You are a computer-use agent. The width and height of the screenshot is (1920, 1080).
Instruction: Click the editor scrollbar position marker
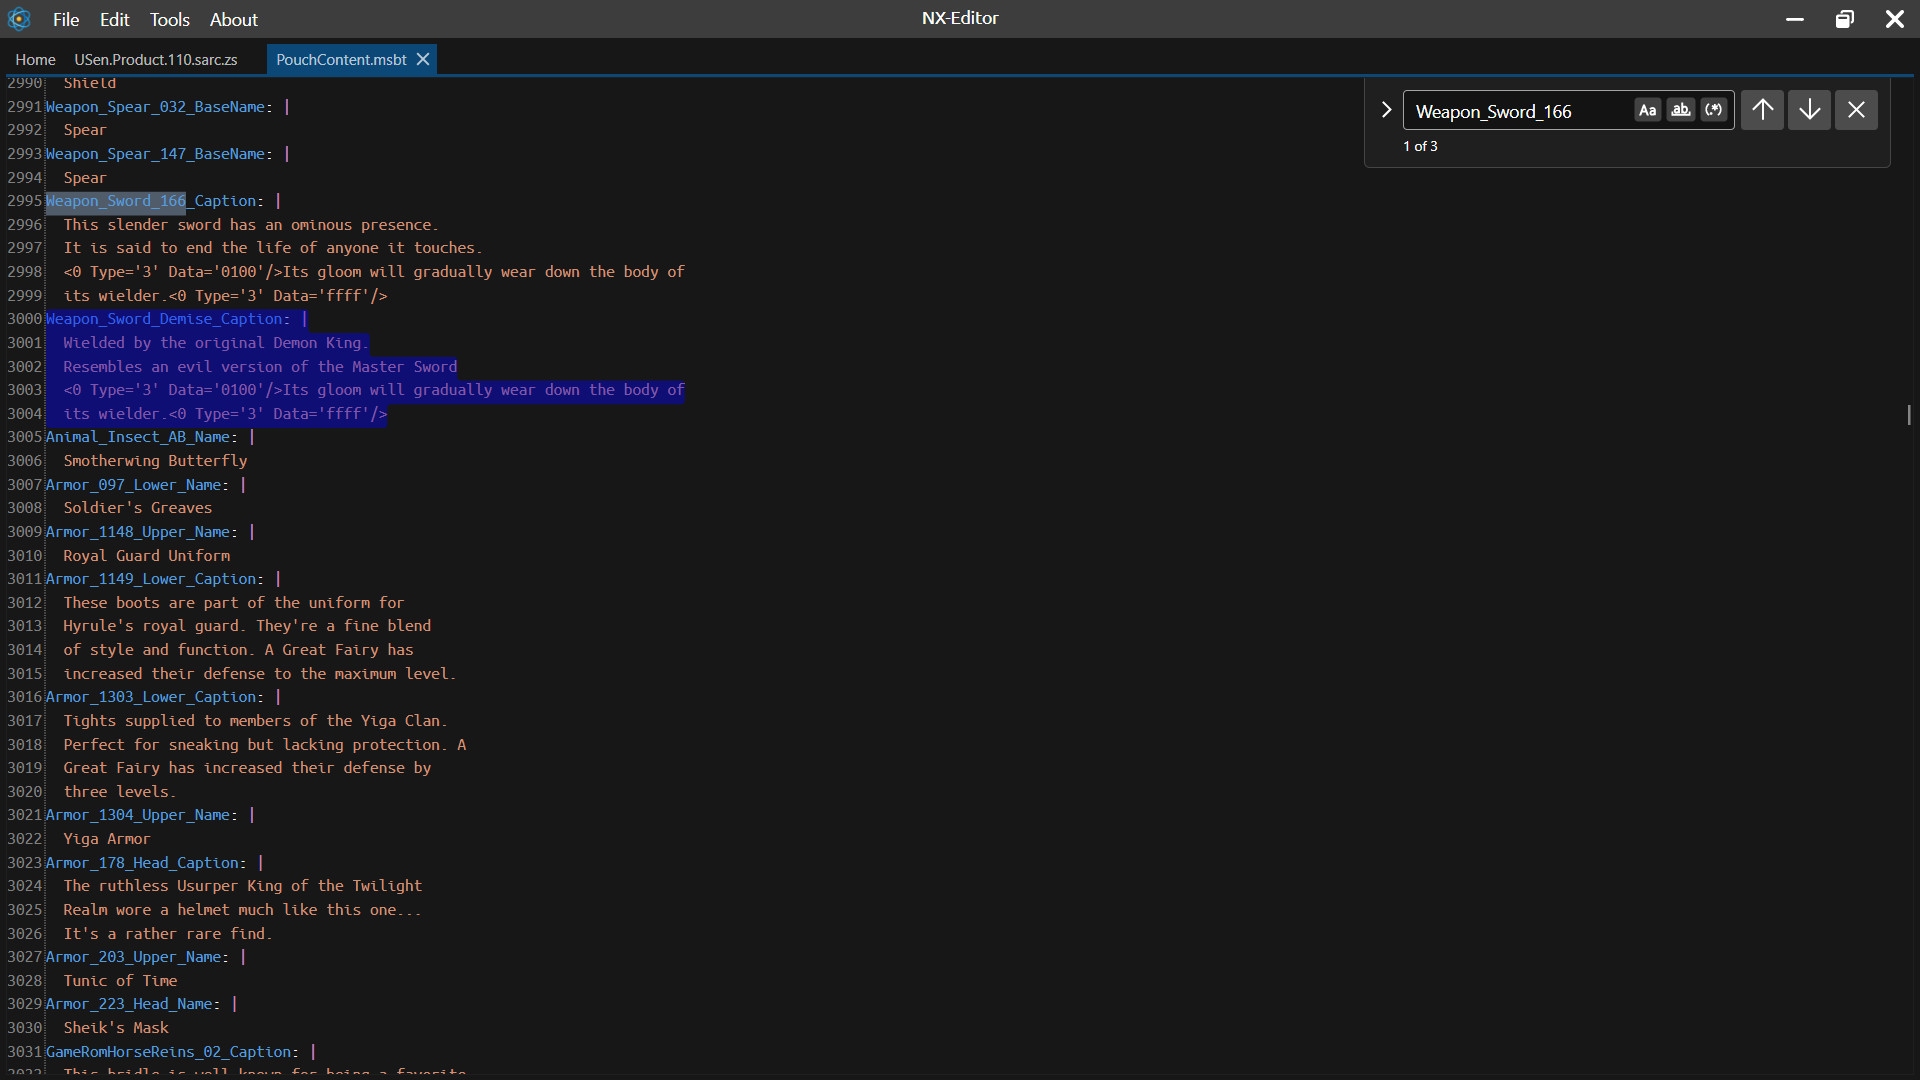(1908, 414)
